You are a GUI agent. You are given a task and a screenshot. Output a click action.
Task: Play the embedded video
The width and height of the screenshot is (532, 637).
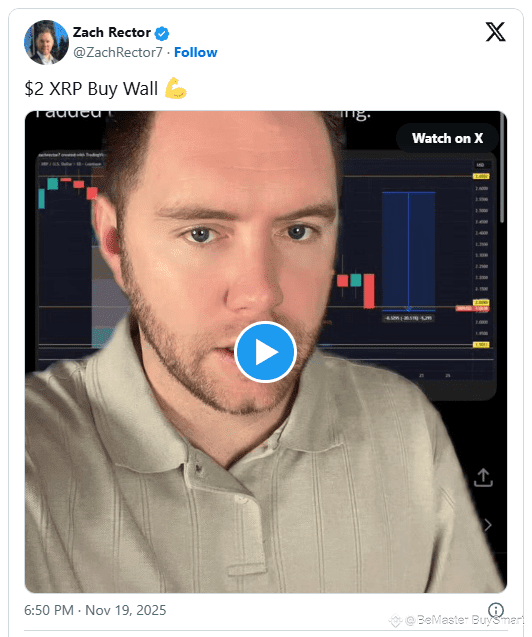[x=266, y=352]
